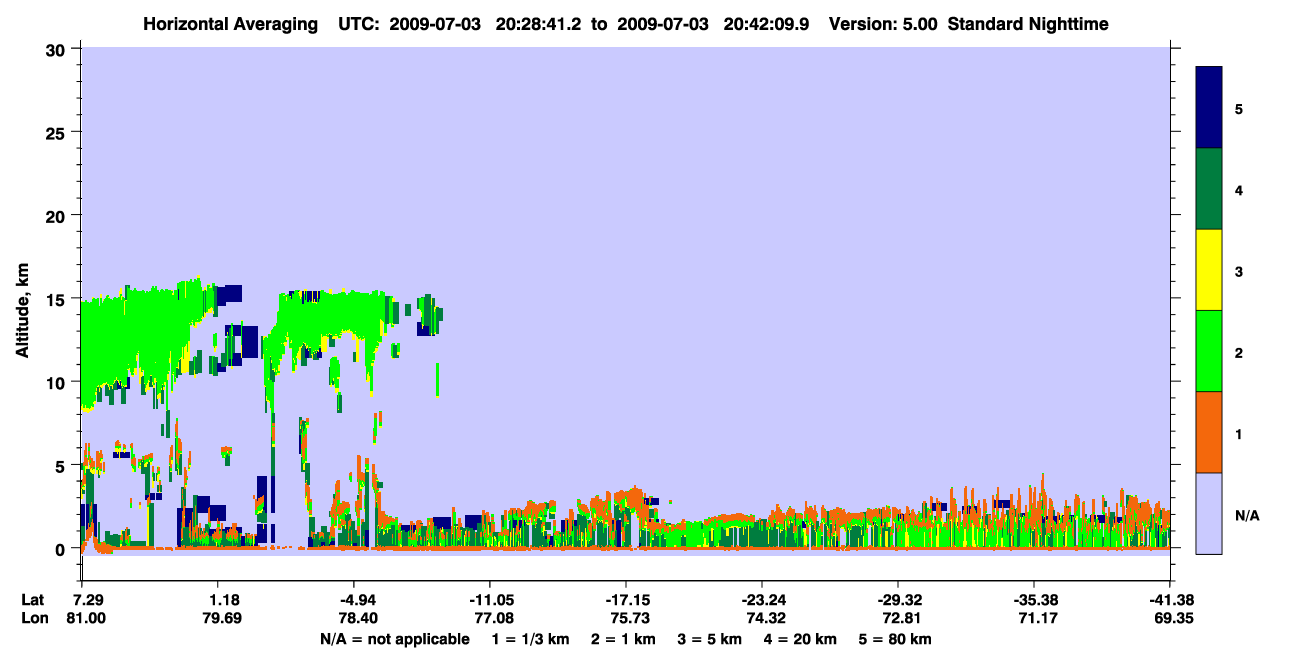Click the '5 = 80 km' legend text
Image resolution: width=1300 pixels, height=667 pixels.
click(895, 639)
